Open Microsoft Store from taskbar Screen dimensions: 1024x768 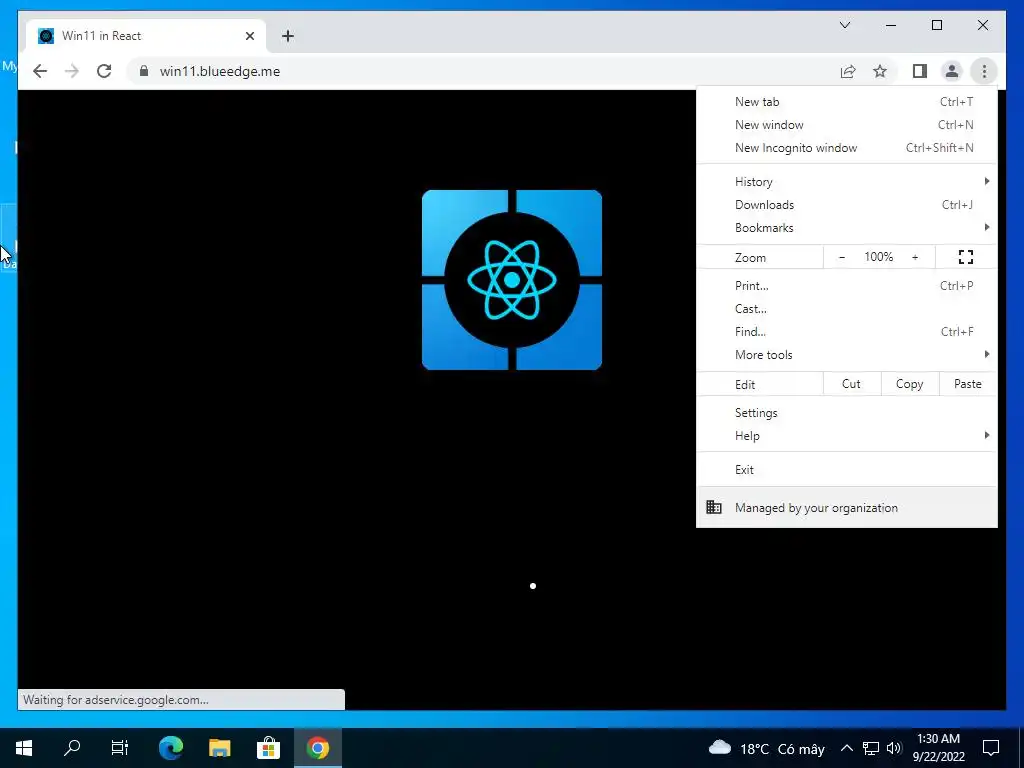[x=268, y=748]
